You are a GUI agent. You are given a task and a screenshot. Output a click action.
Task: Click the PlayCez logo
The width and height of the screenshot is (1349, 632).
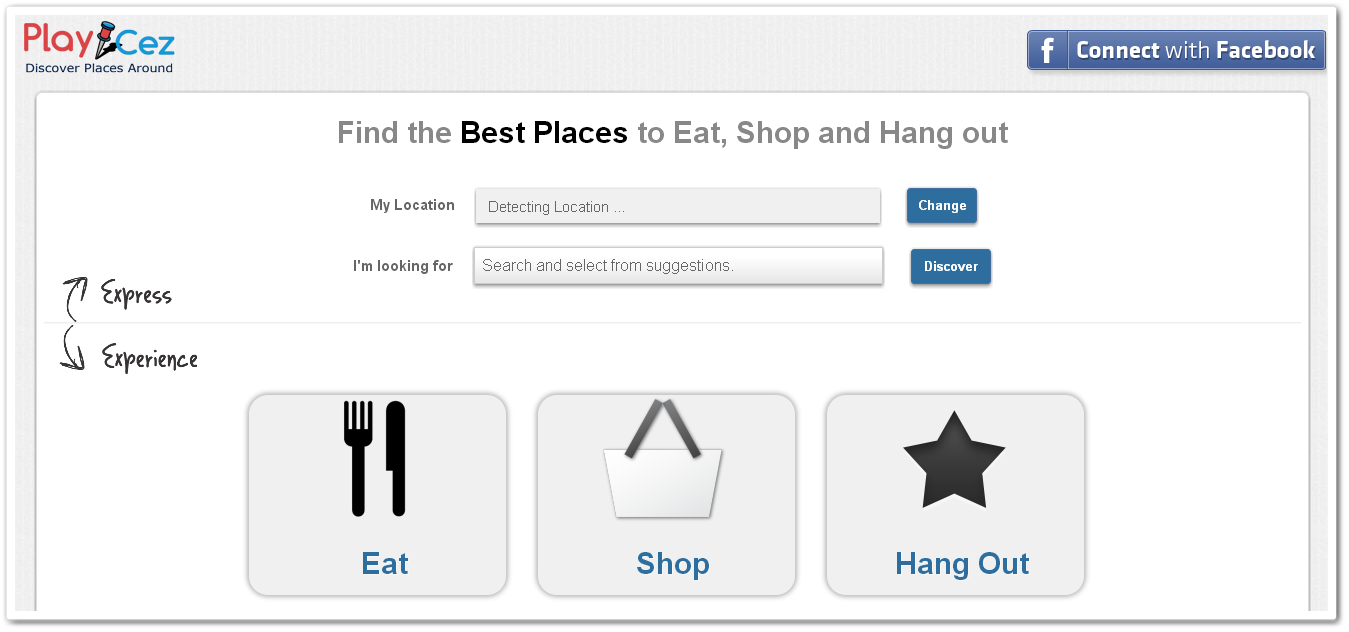click(99, 48)
